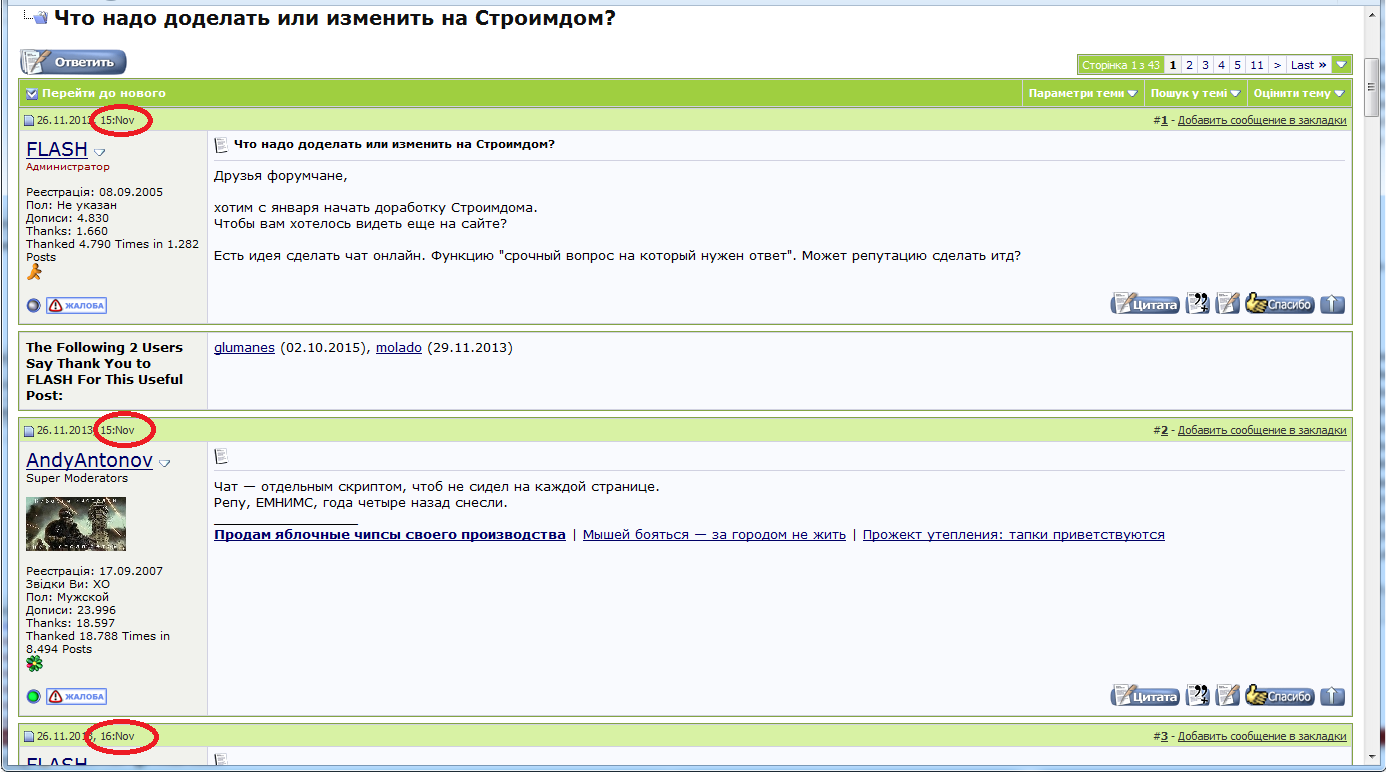
Task: Open the Прожект утепления: тапки приветствуются link
Action: (1014, 535)
